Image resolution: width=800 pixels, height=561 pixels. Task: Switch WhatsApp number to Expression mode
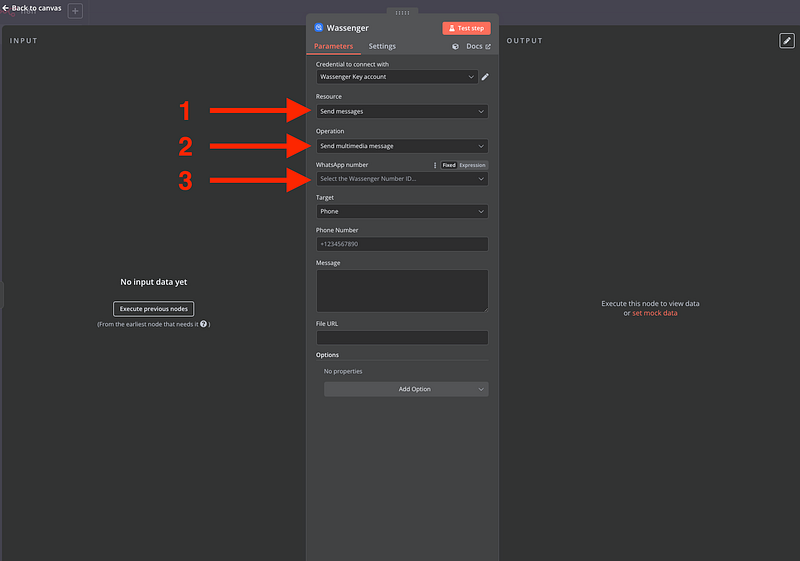[x=472, y=165]
